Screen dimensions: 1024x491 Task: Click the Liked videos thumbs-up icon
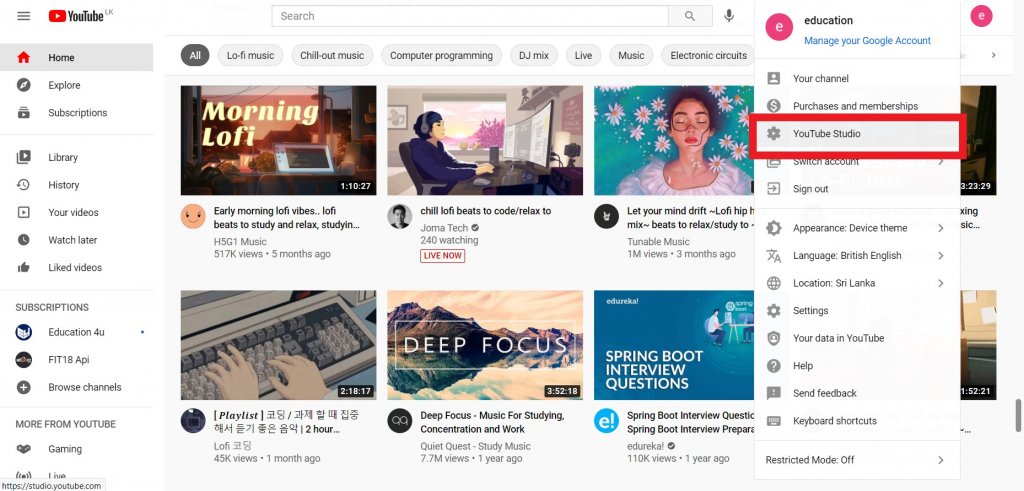tap(24, 267)
